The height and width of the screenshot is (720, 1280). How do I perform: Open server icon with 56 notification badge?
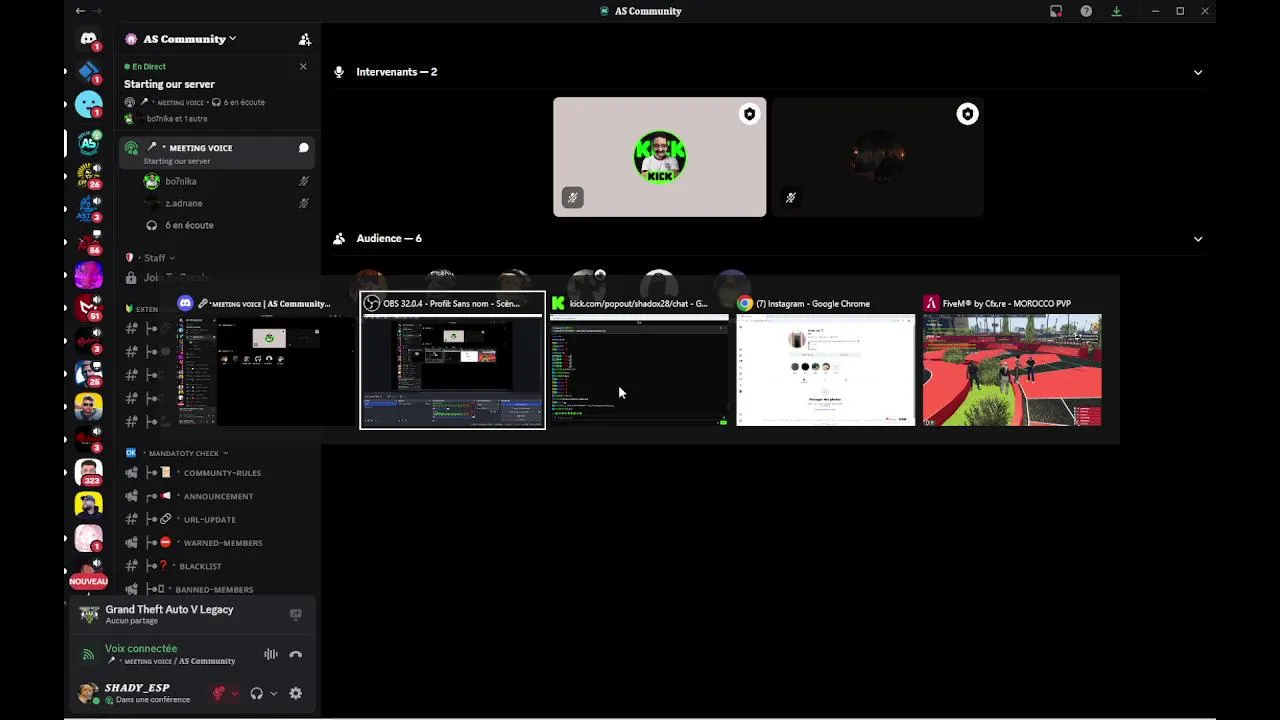88,241
